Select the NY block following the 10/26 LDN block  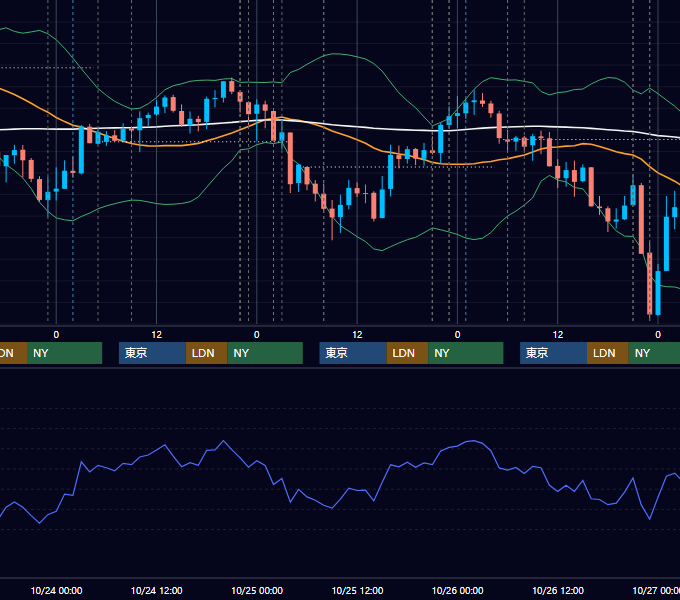pyautogui.click(x=654, y=353)
